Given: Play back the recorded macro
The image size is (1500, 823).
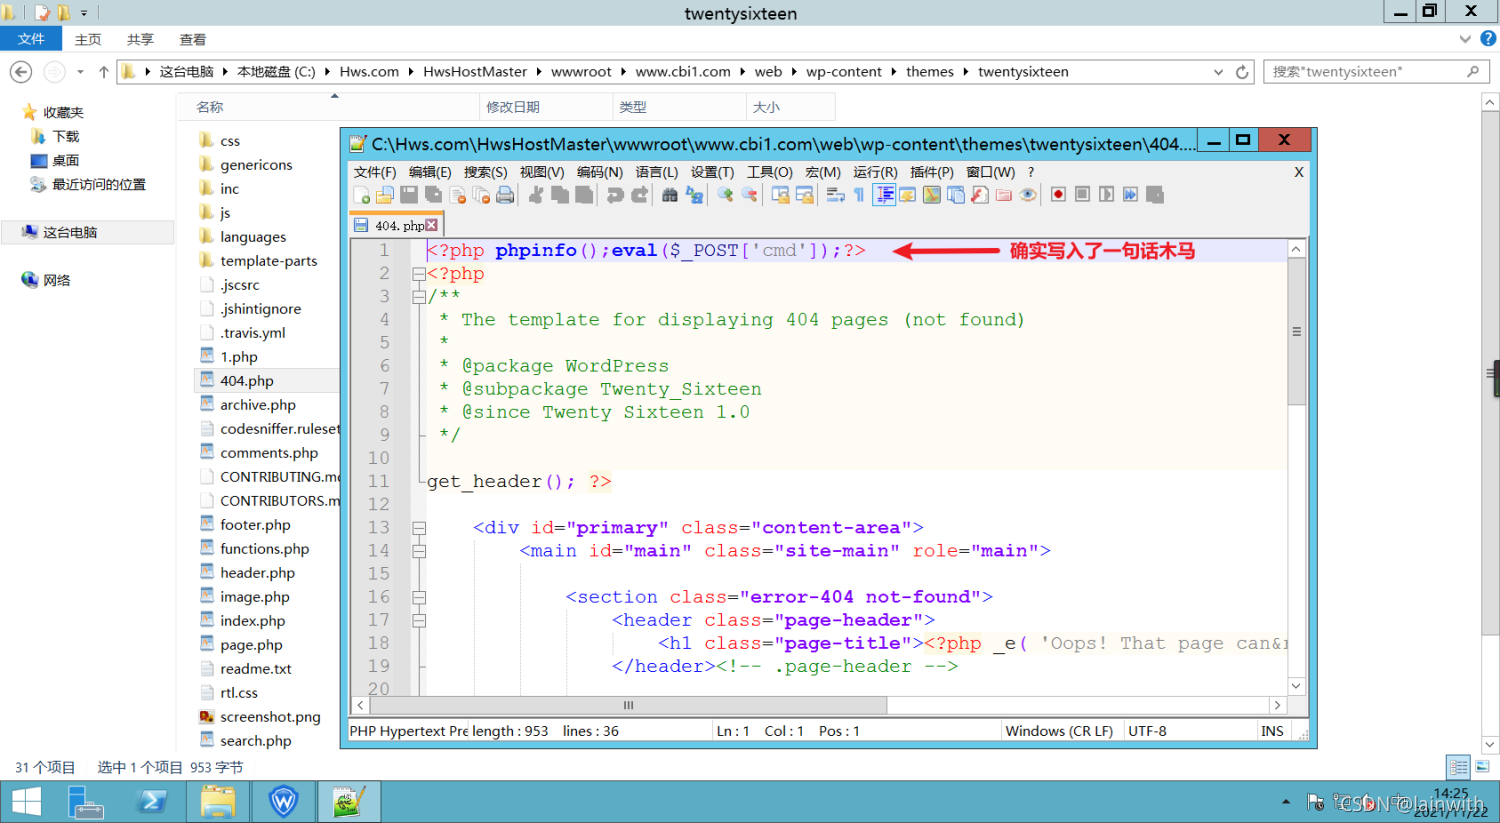Looking at the screenshot, I should click(x=1107, y=195).
